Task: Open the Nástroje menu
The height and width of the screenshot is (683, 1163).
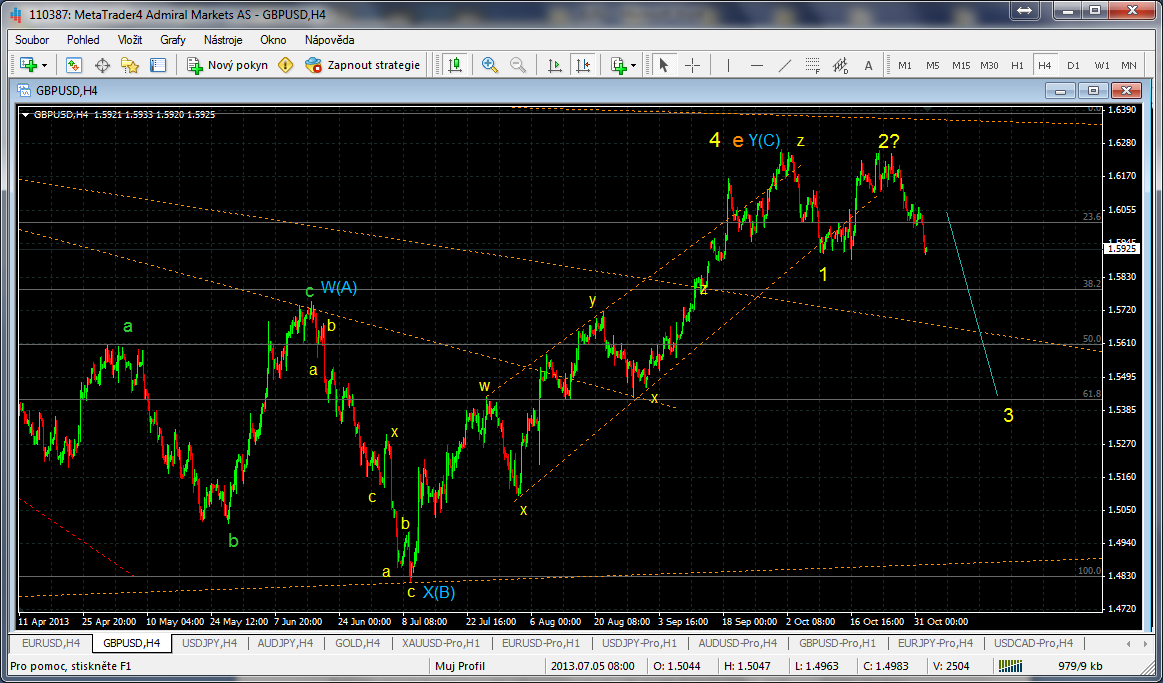Action: 225,40
